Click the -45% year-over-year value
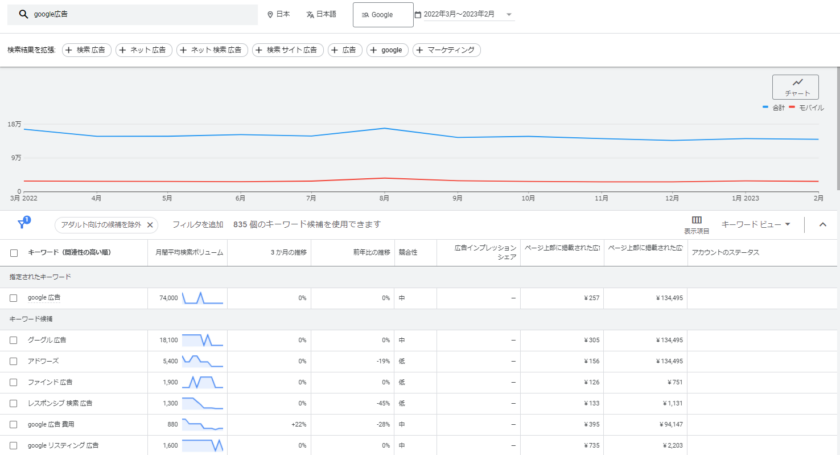This screenshot has width=840, height=455. click(x=383, y=404)
